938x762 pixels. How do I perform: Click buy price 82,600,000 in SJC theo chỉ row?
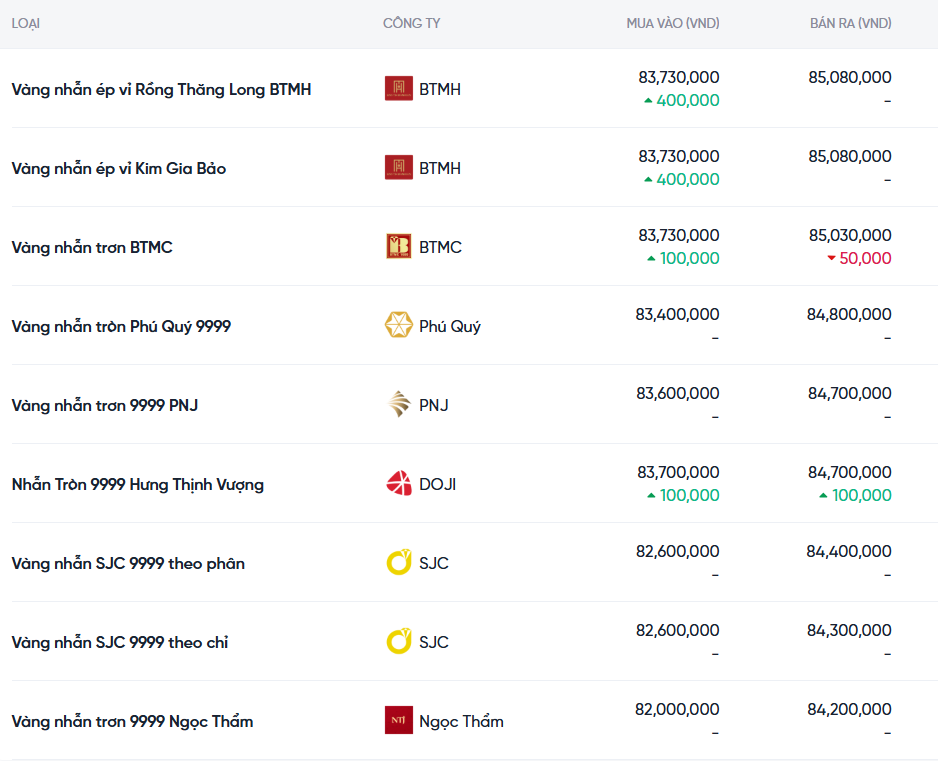[x=678, y=630]
